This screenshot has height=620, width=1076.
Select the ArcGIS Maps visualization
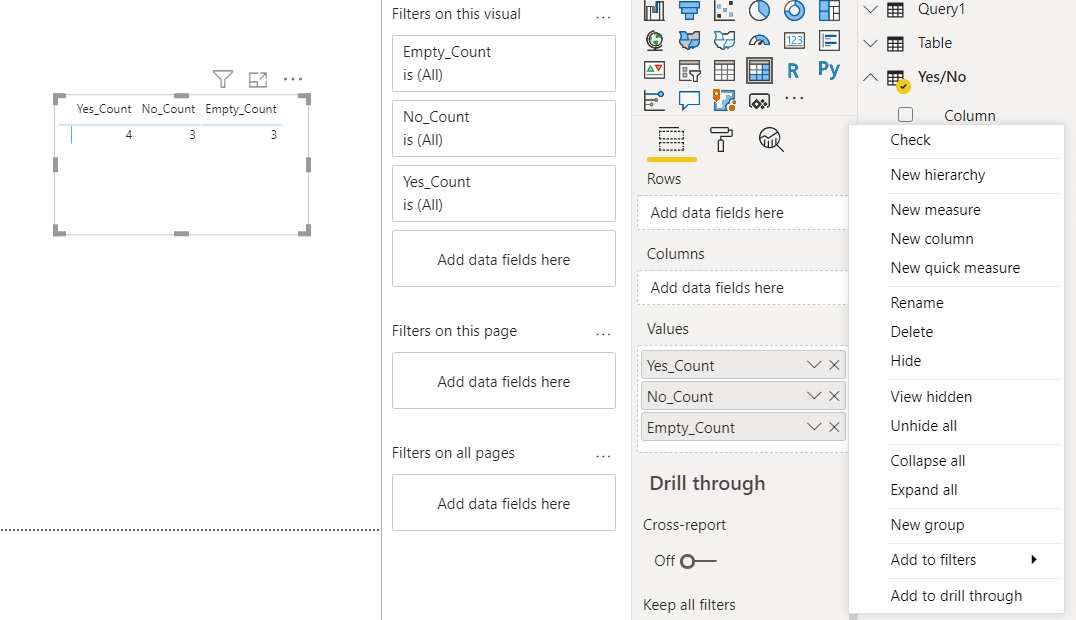[x=724, y=100]
